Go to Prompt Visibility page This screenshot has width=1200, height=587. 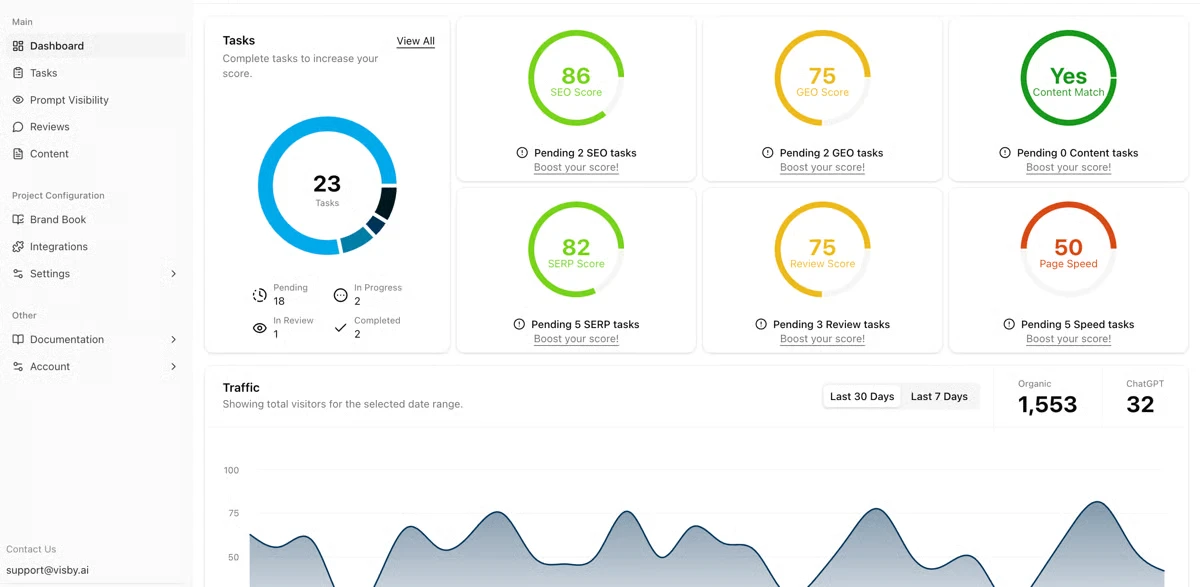pyautogui.click(x=96, y=100)
